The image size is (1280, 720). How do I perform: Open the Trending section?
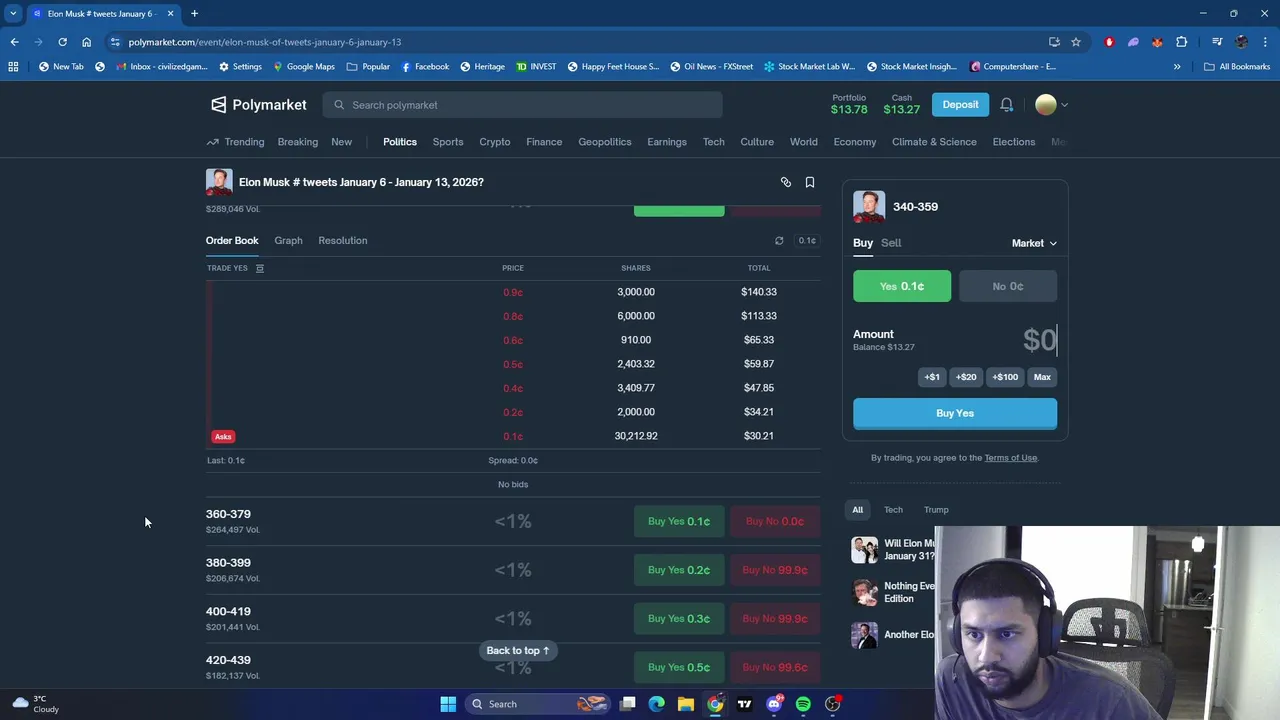pos(236,142)
